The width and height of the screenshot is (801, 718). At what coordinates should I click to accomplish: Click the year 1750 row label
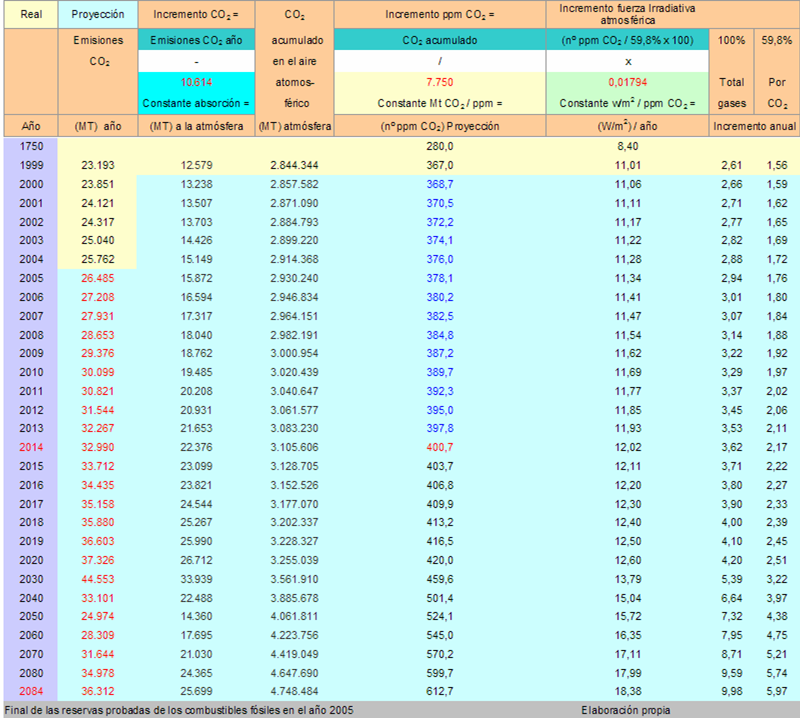(30, 146)
